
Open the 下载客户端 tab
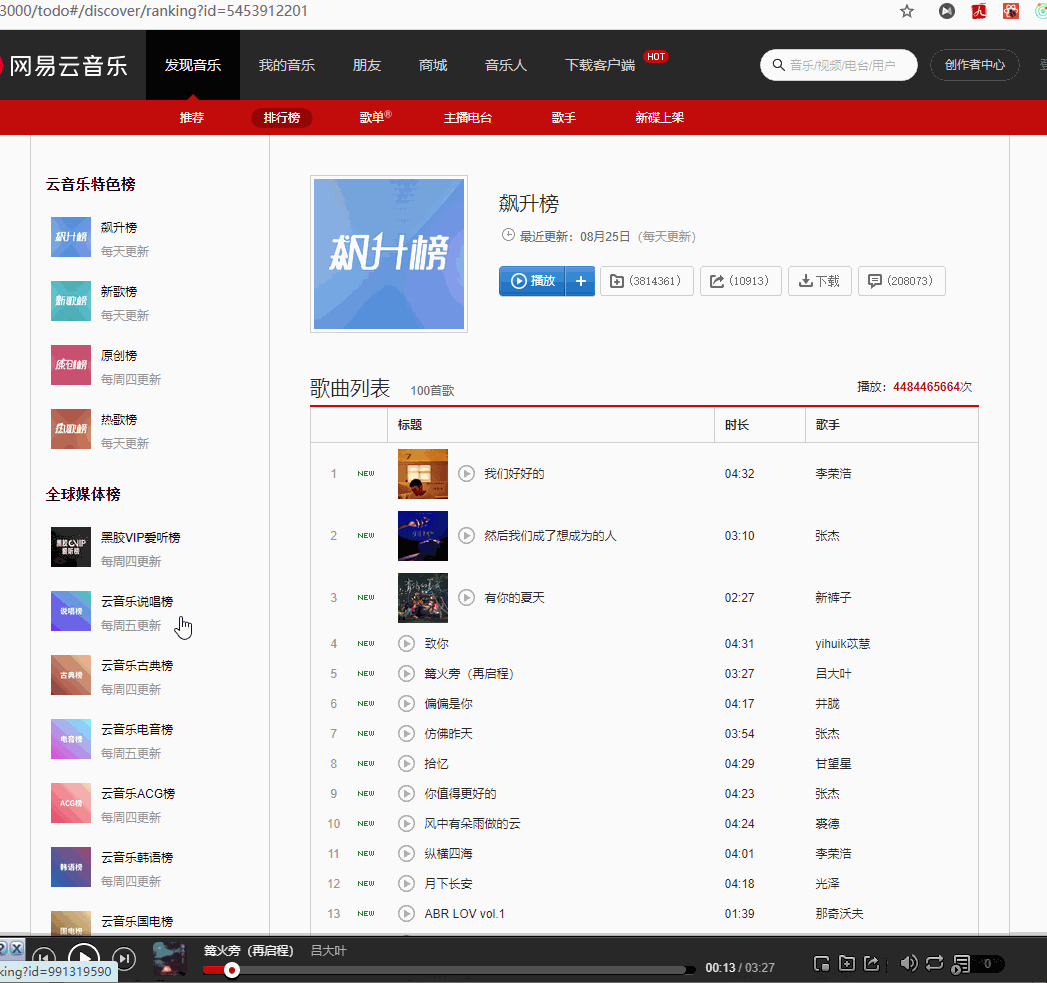600,65
